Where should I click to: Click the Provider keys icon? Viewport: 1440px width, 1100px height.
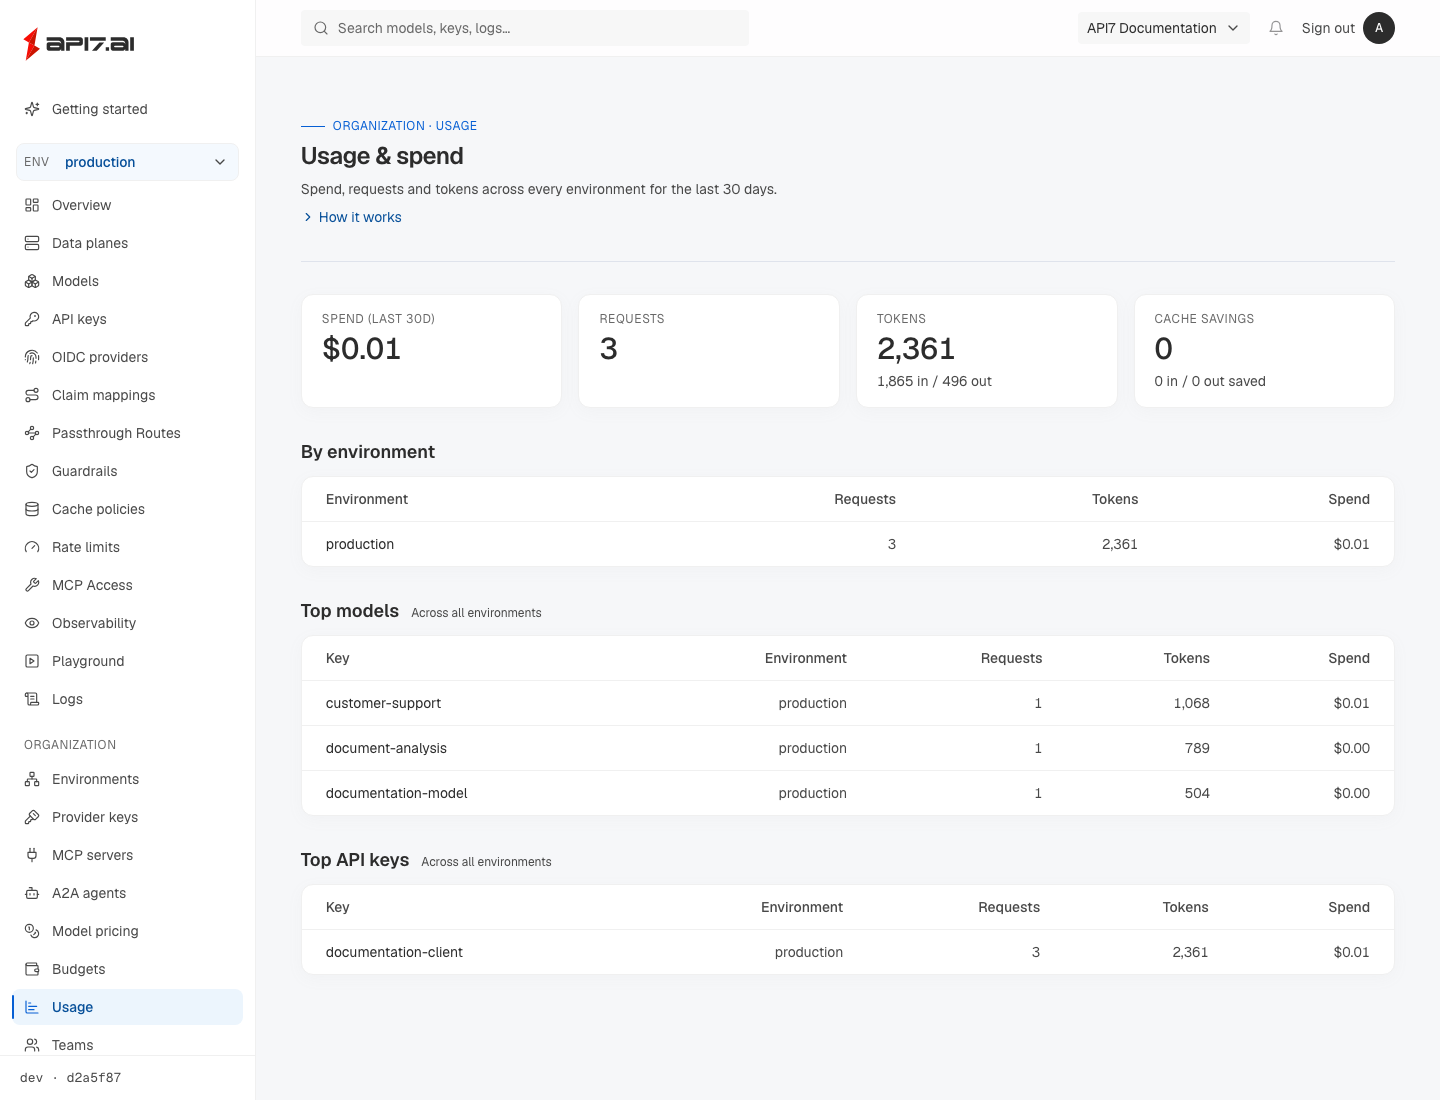pos(32,817)
